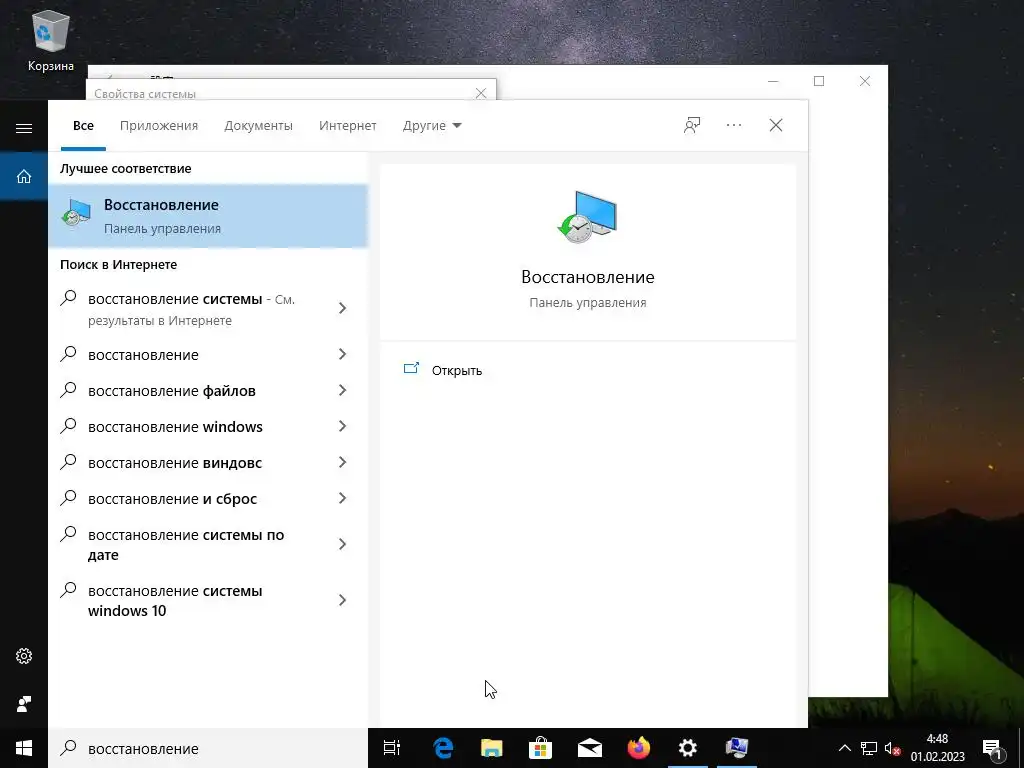The height and width of the screenshot is (768, 1024).
Task: Open File Explorer from taskbar
Action: pyautogui.click(x=492, y=748)
